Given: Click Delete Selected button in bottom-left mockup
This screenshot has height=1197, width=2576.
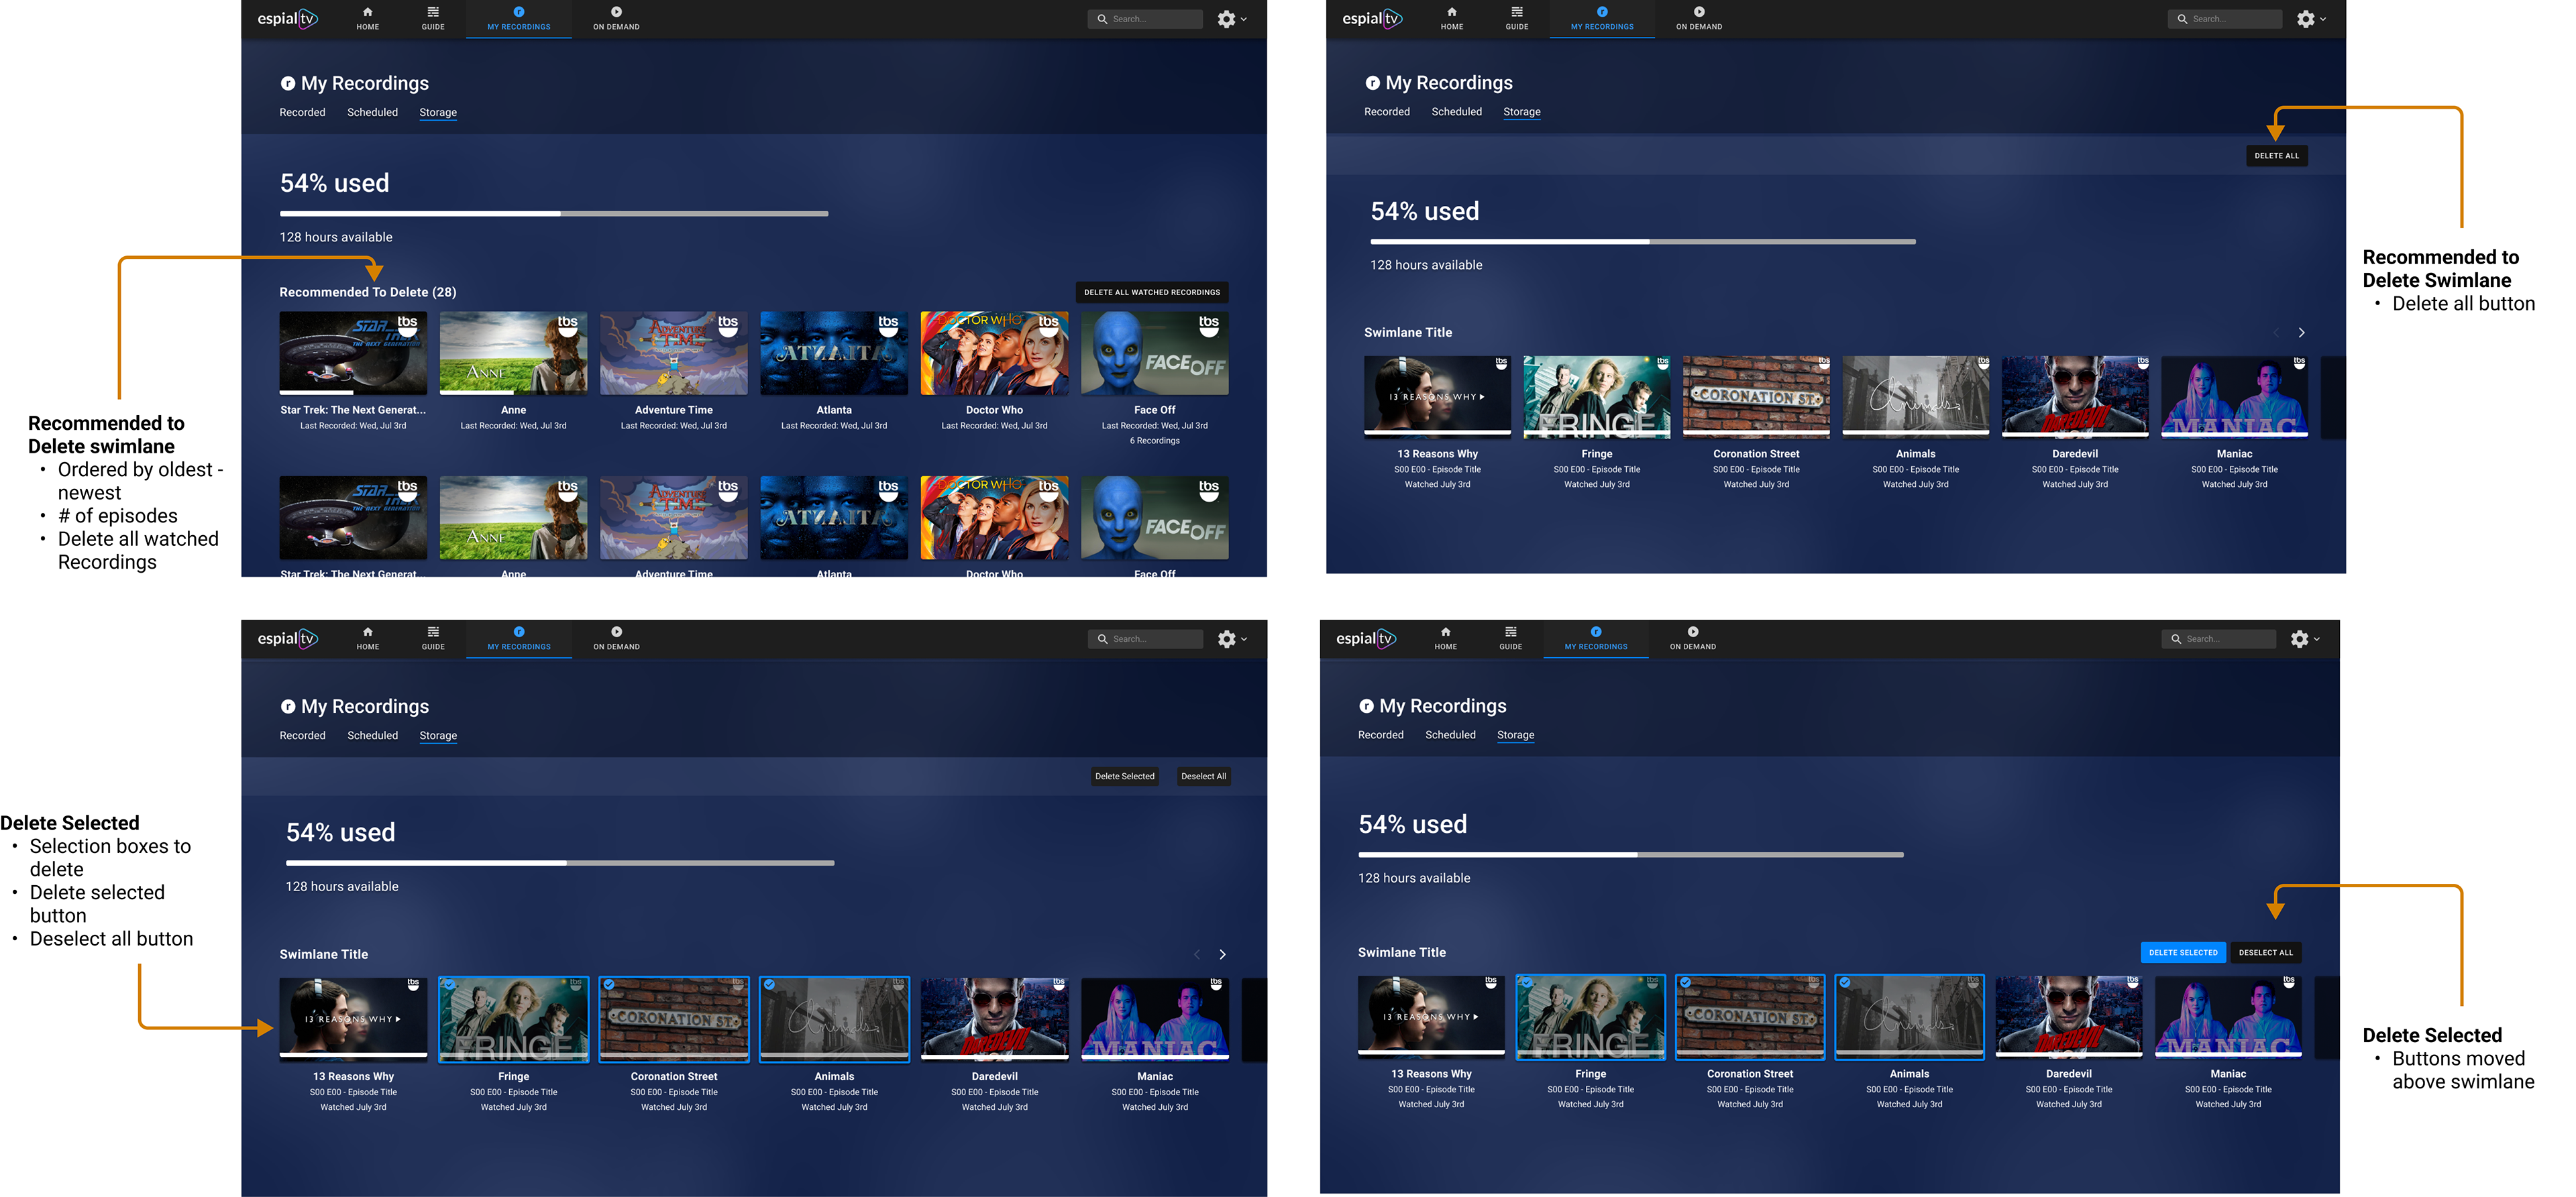Looking at the screenshot, I should tap(1124, 777).
